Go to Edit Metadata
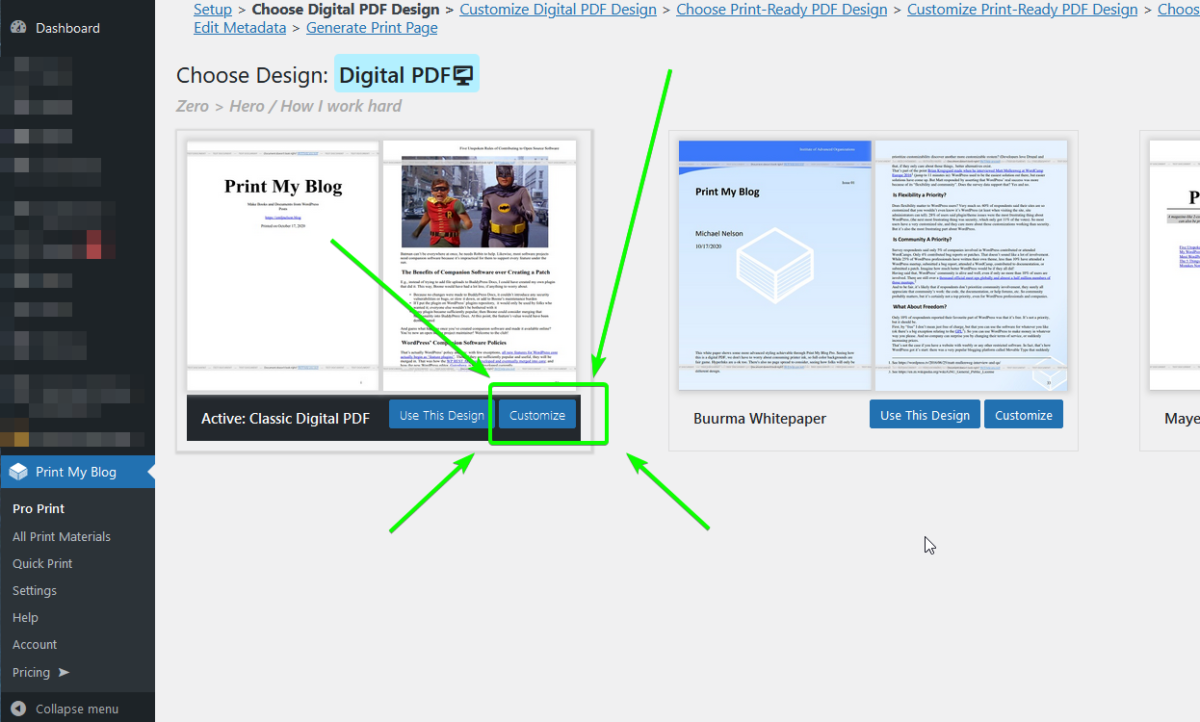Screen dimensions: 1200x722 (x=239, y=27)
